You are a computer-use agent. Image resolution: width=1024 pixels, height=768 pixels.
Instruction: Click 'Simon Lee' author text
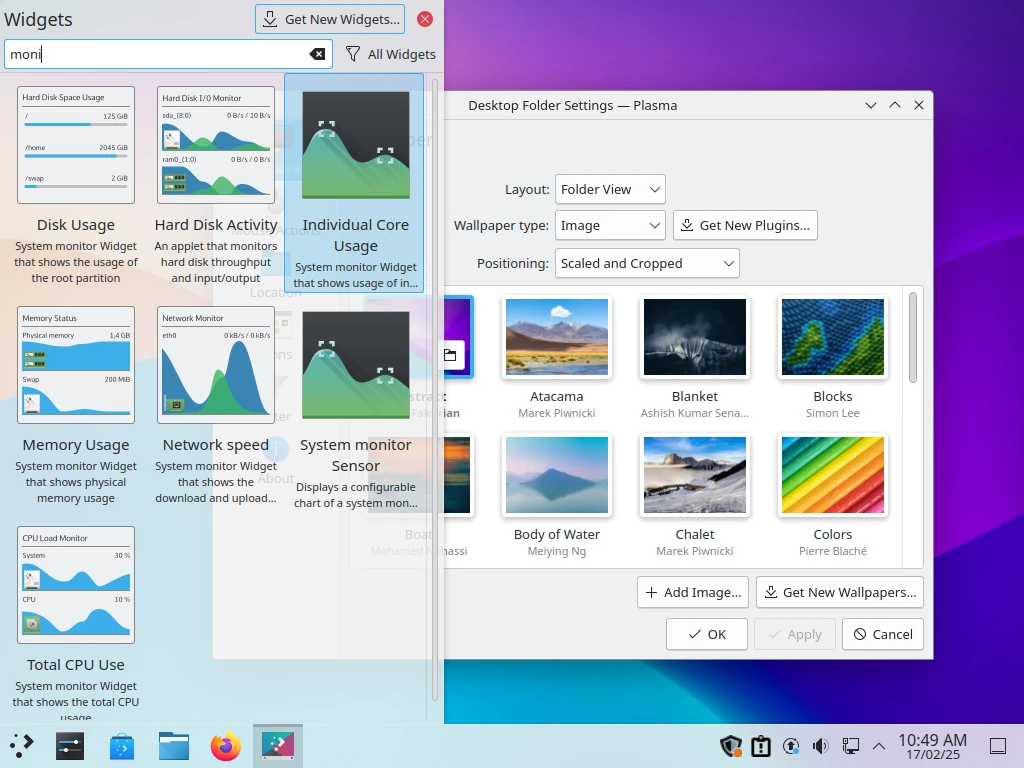833,413
